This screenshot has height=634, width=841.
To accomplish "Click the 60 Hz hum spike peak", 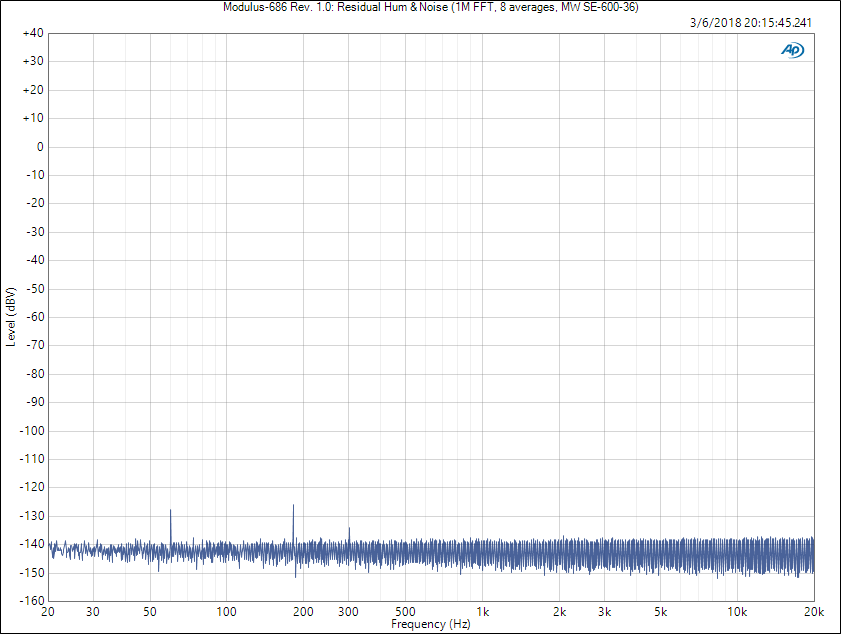I will (x=171, y=510).
